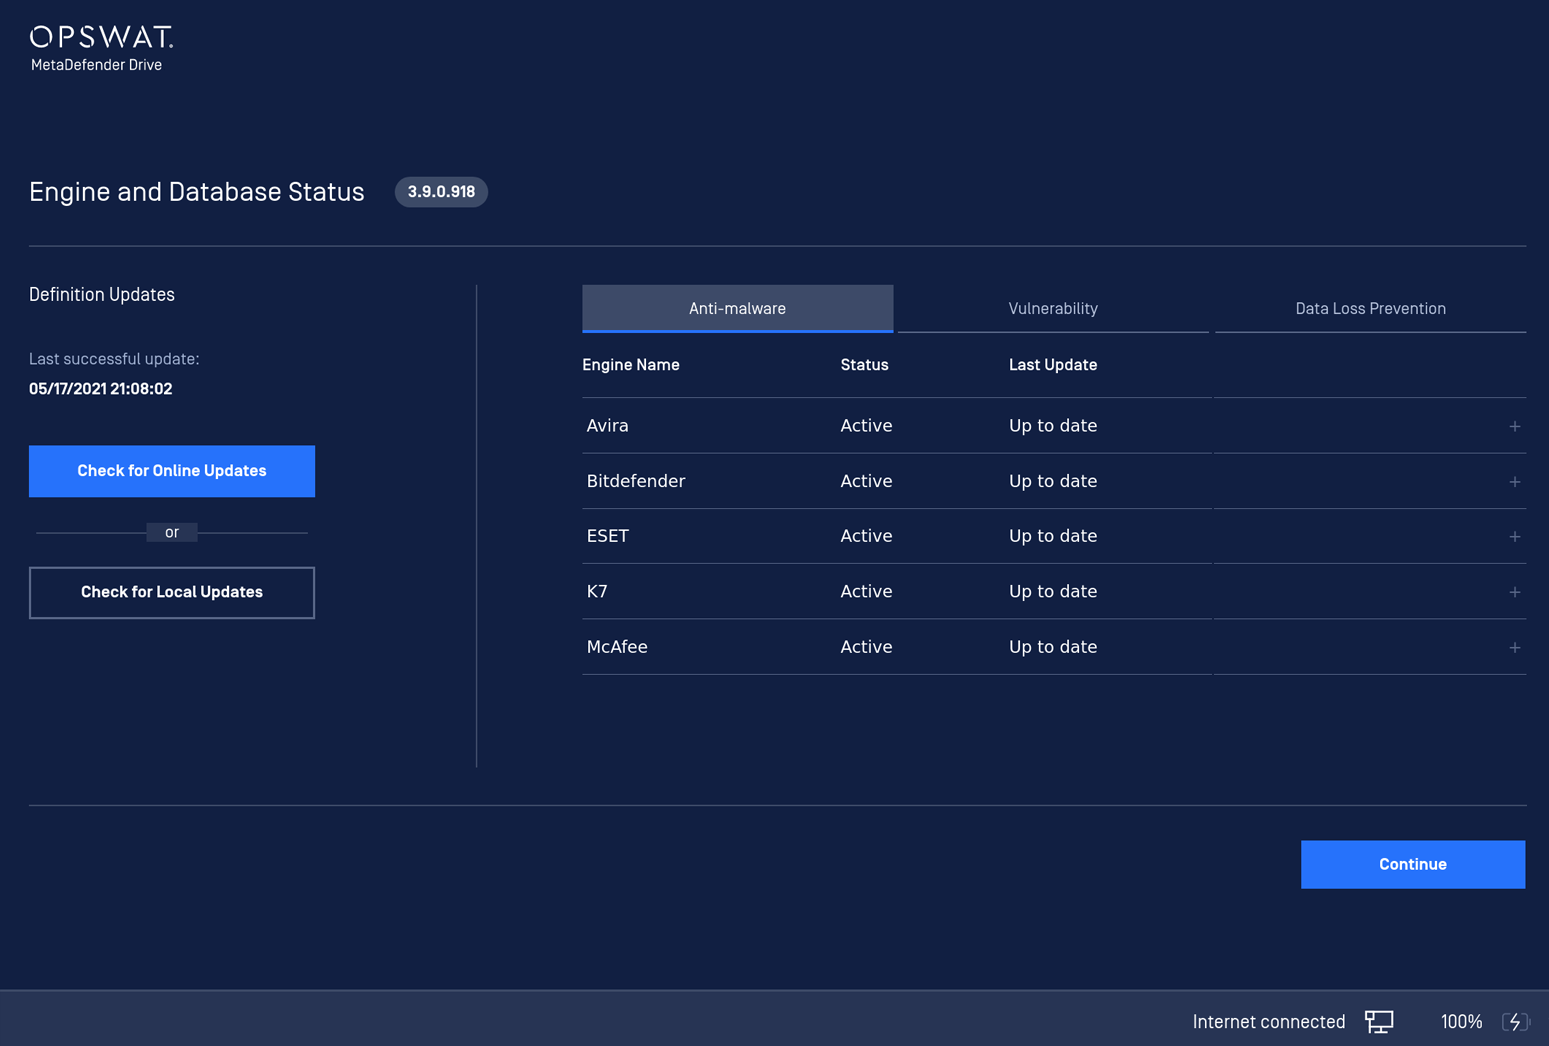Open the Data Loss Prevention tab
Screen dimensions: 1549x1046
[x=1370, y=308]
